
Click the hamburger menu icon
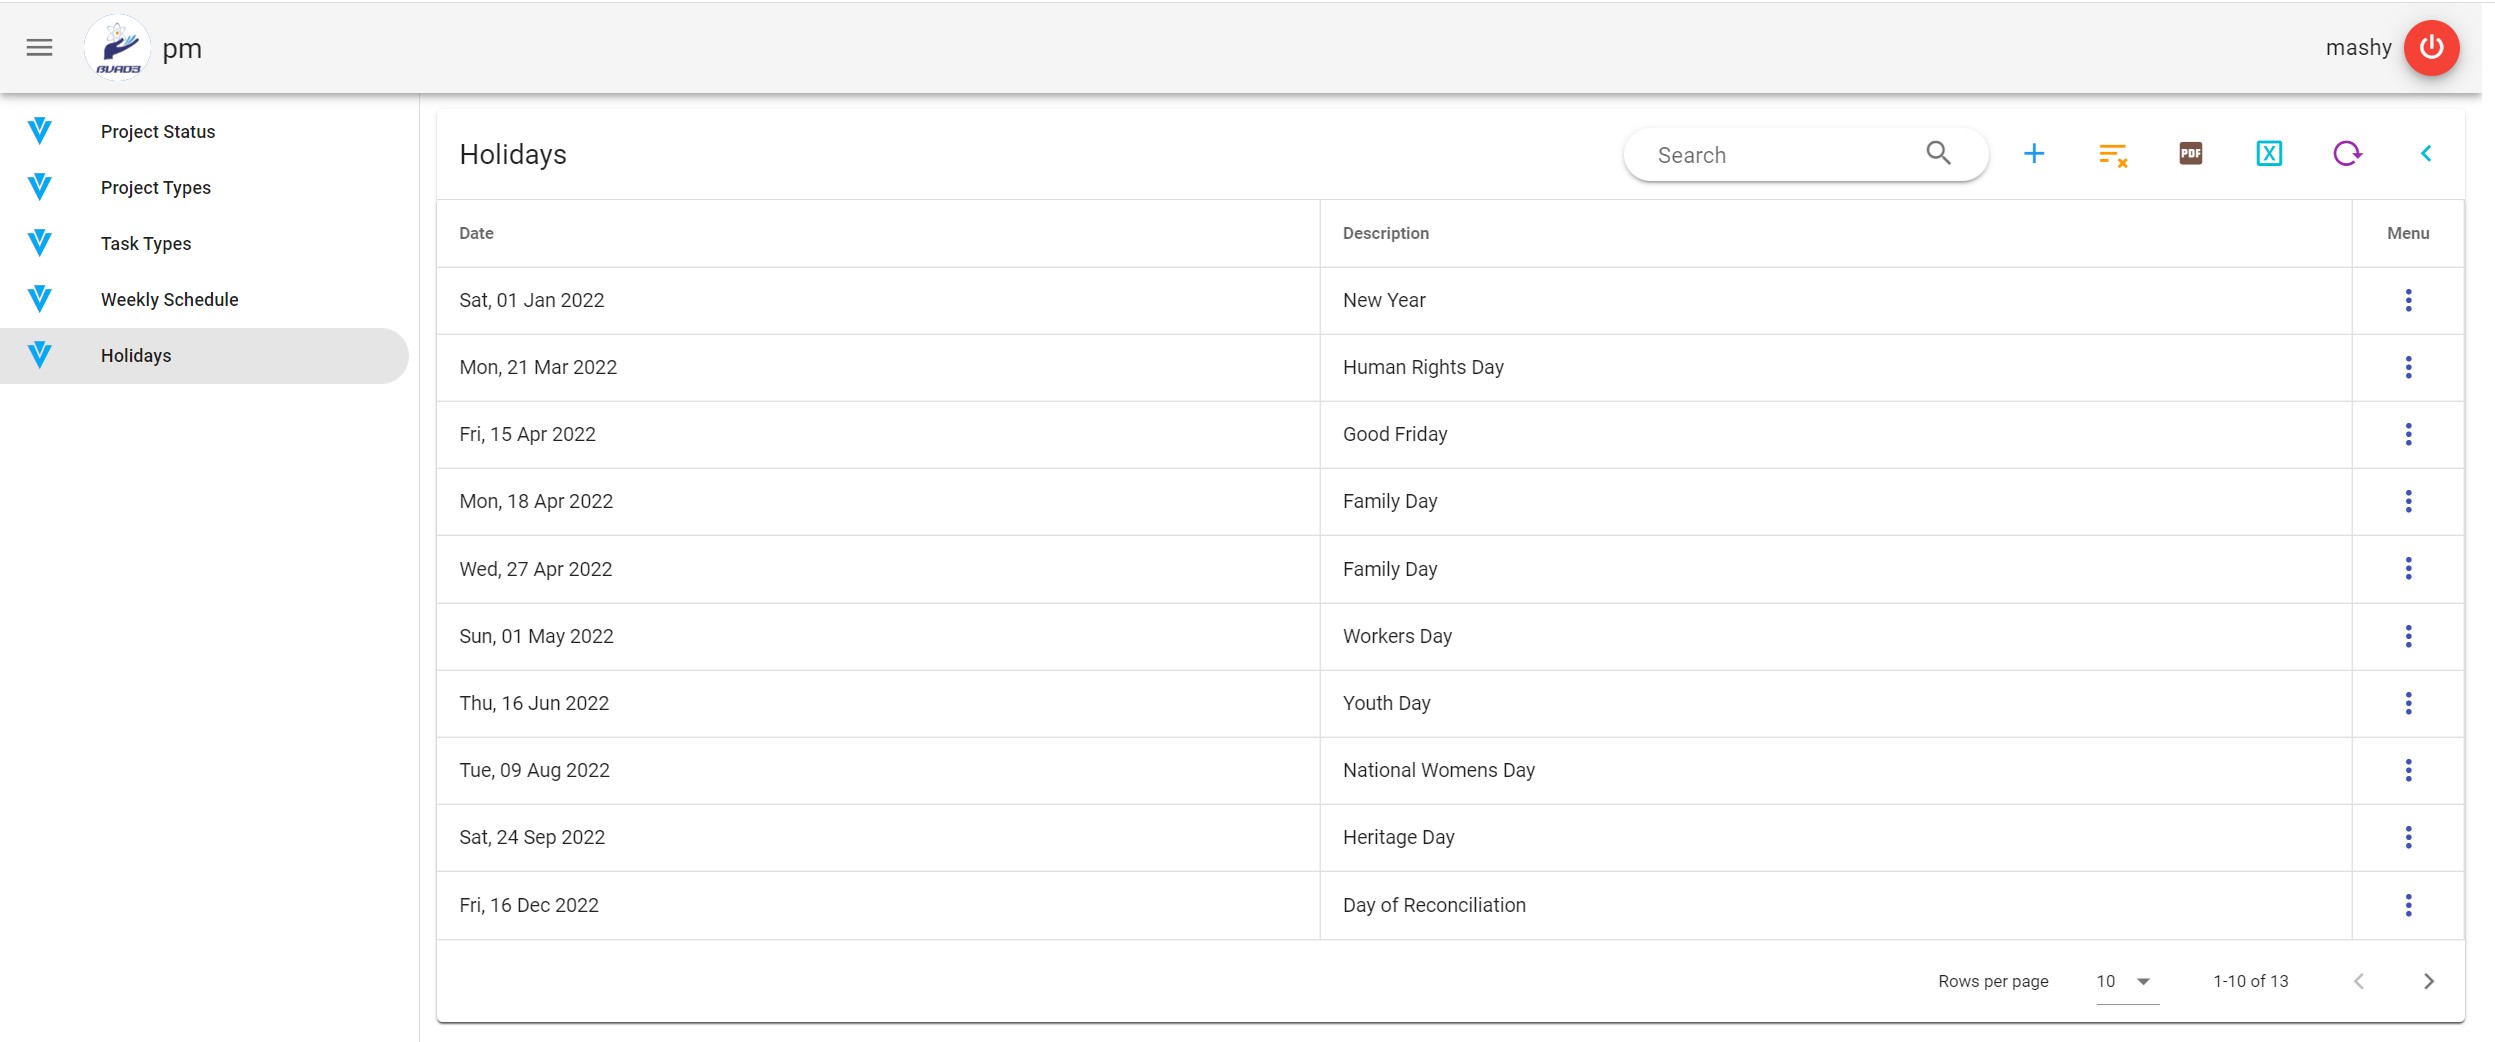click(x=39, y=47)
